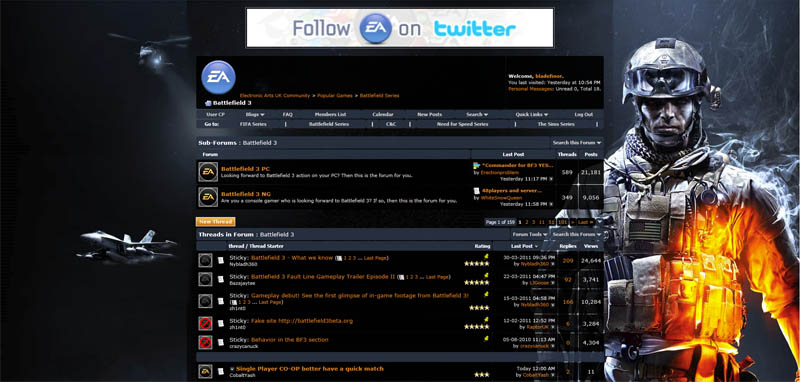Open last post '48players and server...'
This screenshot has height=382, width=800.
pos(512,191)
